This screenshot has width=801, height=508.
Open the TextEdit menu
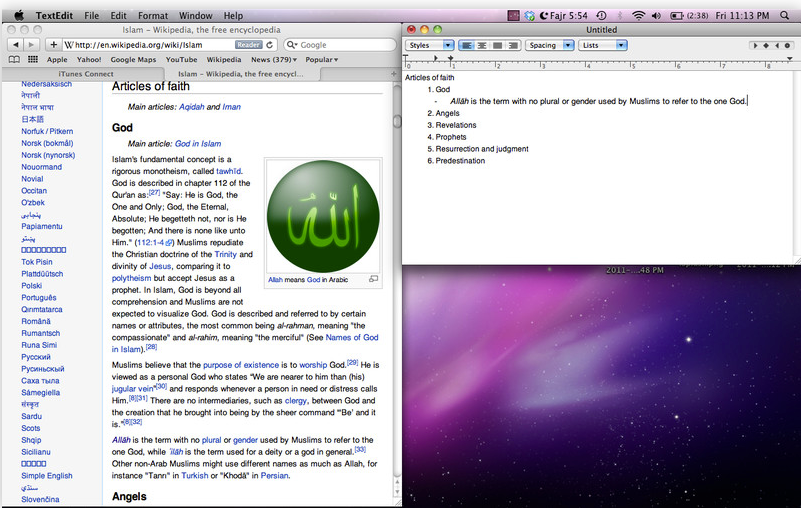pyautogui.click(x=54, y=15)
